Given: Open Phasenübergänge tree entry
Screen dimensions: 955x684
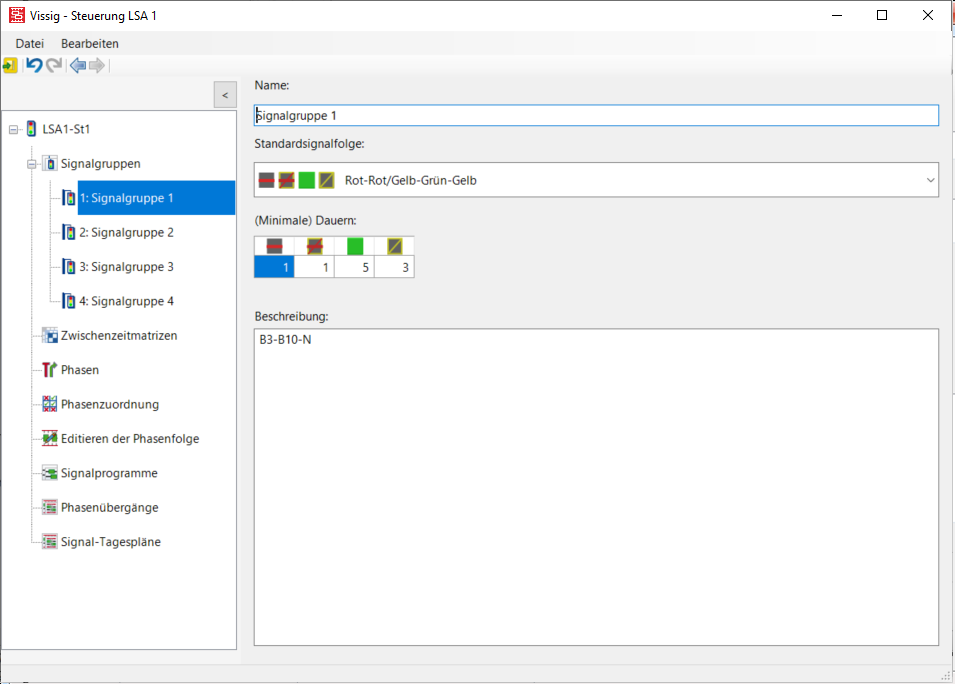Looking at the screenshot, I should (x=110, y=507).
